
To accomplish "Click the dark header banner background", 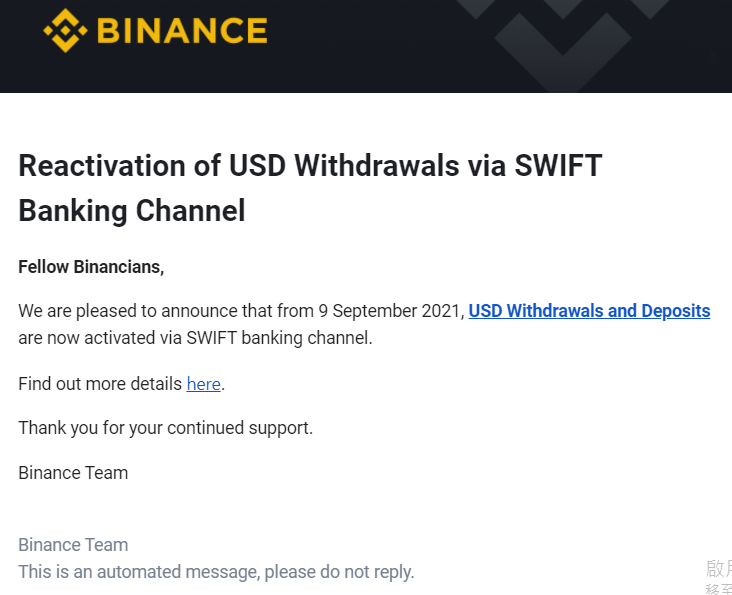I will [x=366, y=46].
